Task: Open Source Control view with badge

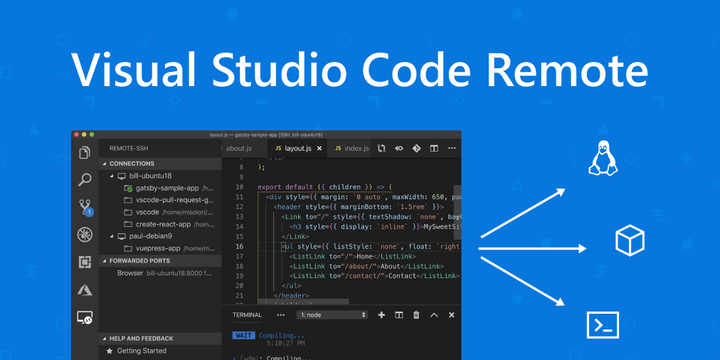Action: pyautogui.click(x=85, y=207)
